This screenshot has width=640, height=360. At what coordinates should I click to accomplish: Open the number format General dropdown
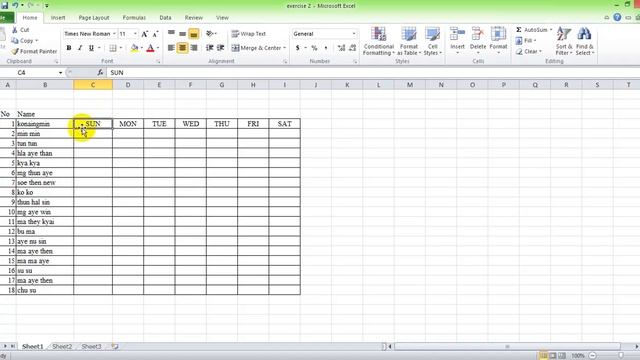(x=353, y=34)
